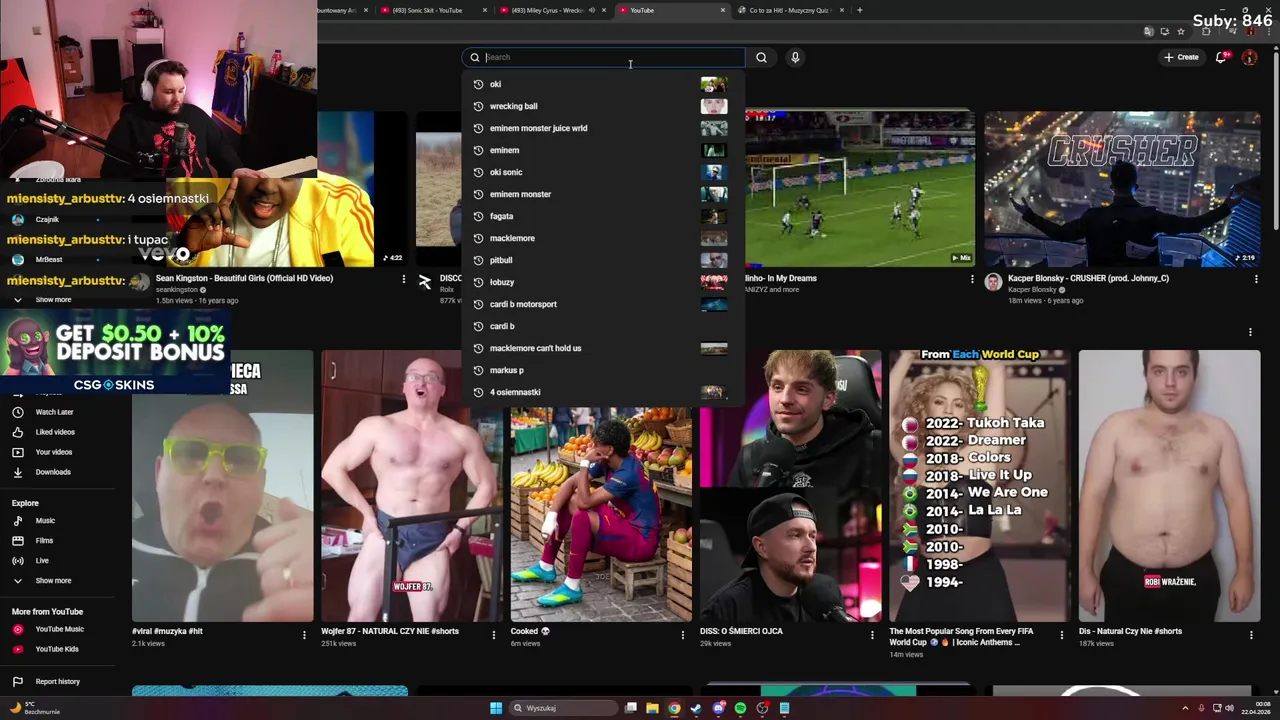Click the thumbnail next to 'macklemore' suggestion
Image resolution: width=1280 pixels, height=720 pixels.
click(714, 238)
